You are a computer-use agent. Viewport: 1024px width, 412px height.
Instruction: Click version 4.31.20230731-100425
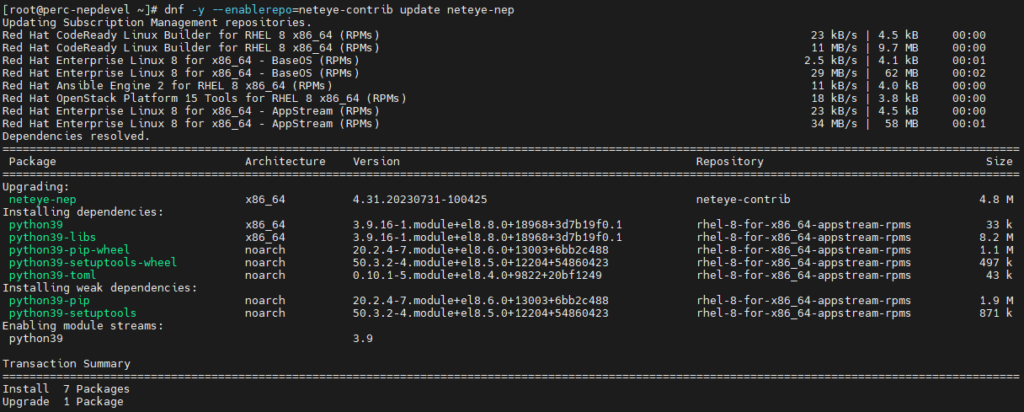[x=420, y=199]
